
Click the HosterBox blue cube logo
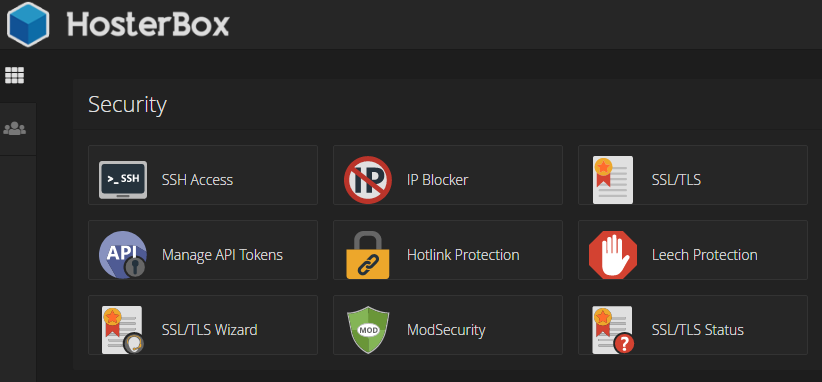click(x=28, y=24)
